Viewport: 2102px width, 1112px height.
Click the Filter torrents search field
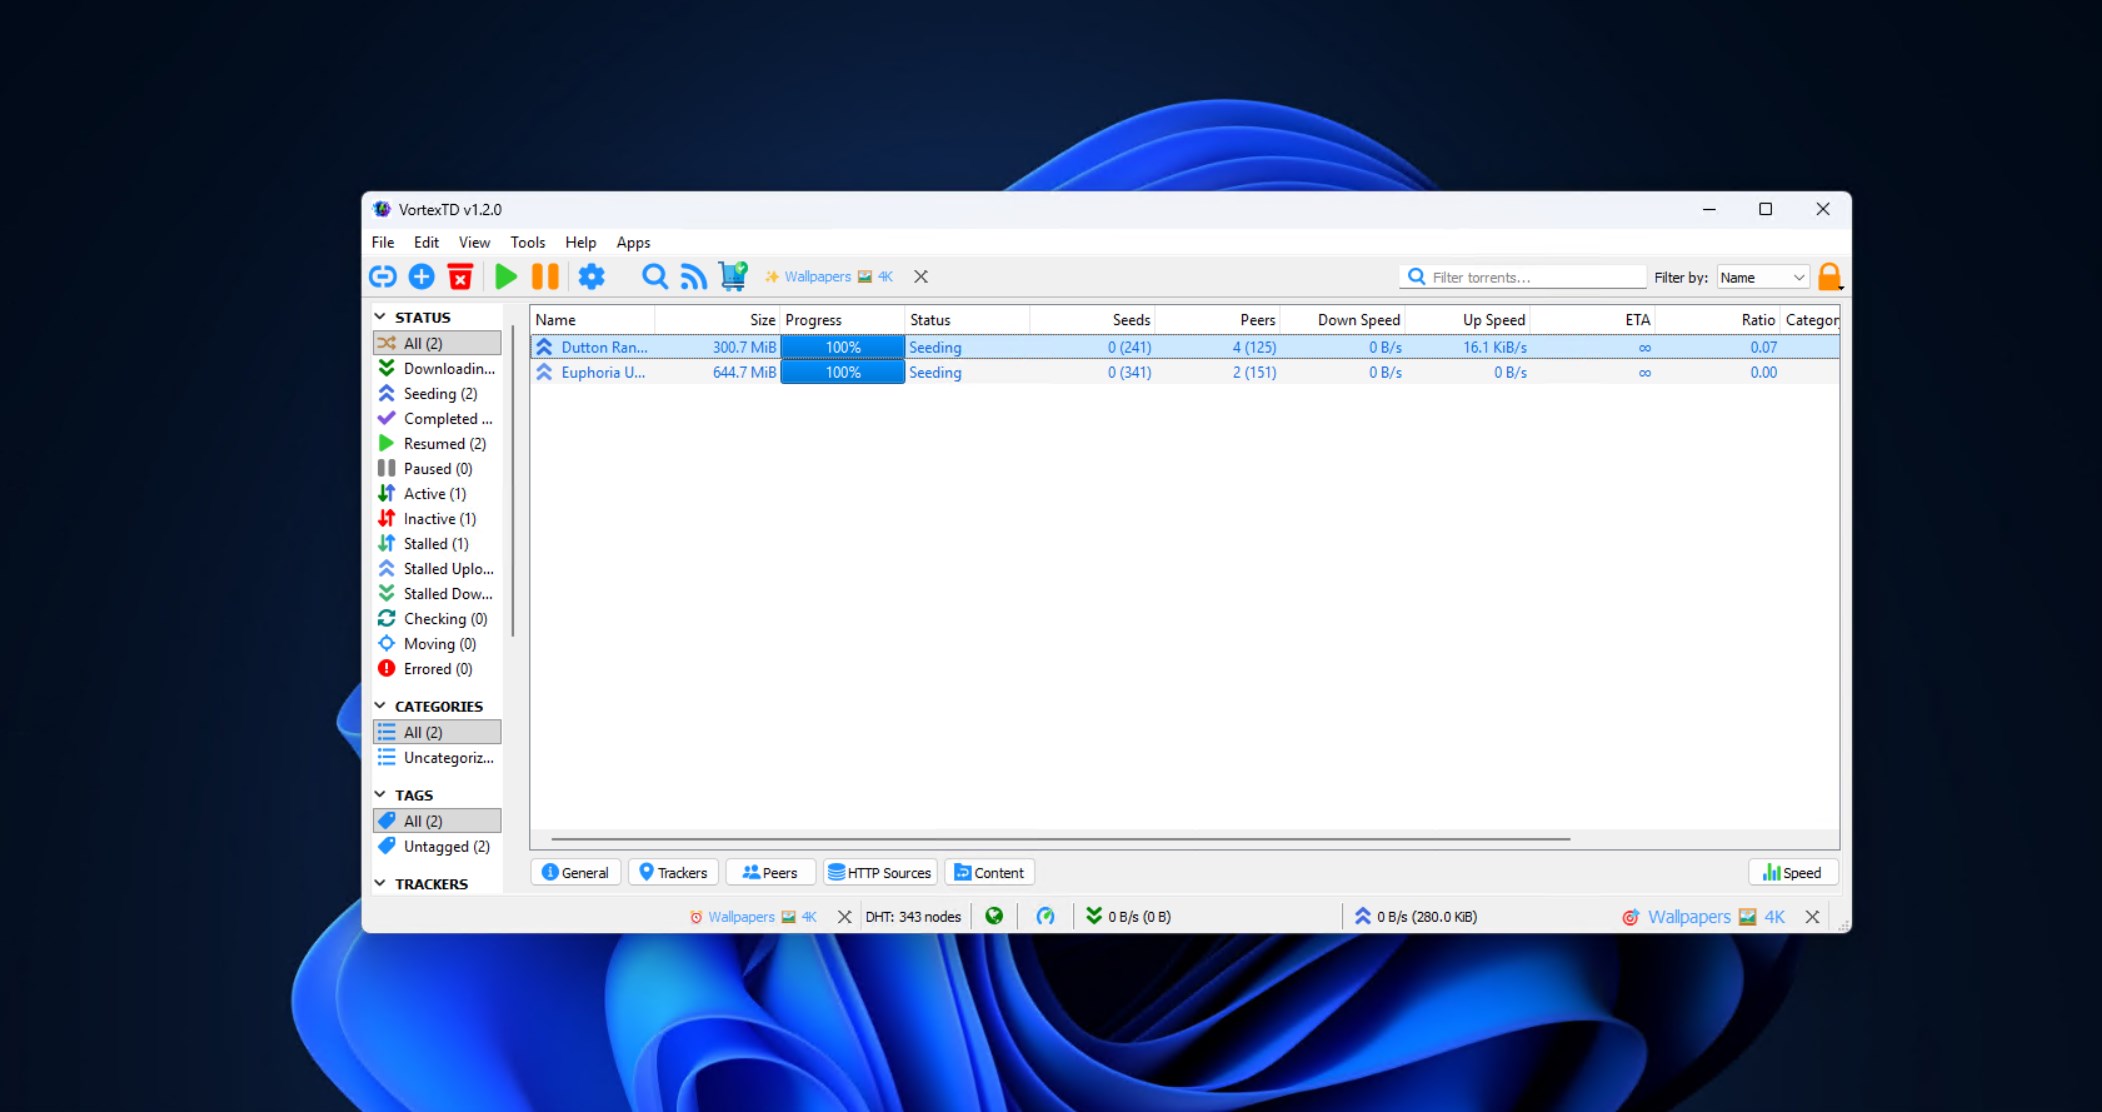click(1523, 277)
